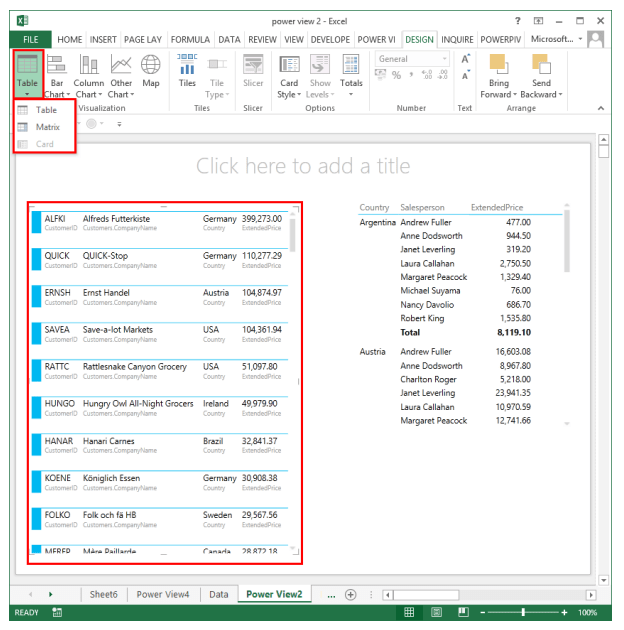Open Column Chart options
624x630 pixels.
[88, 76]
